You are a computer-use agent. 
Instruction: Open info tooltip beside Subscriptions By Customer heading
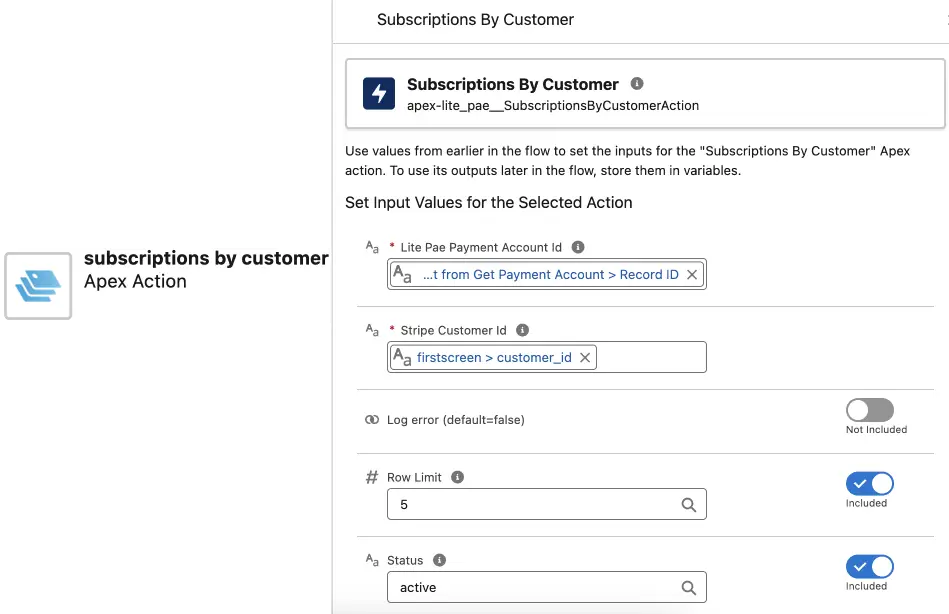[637, 84]
